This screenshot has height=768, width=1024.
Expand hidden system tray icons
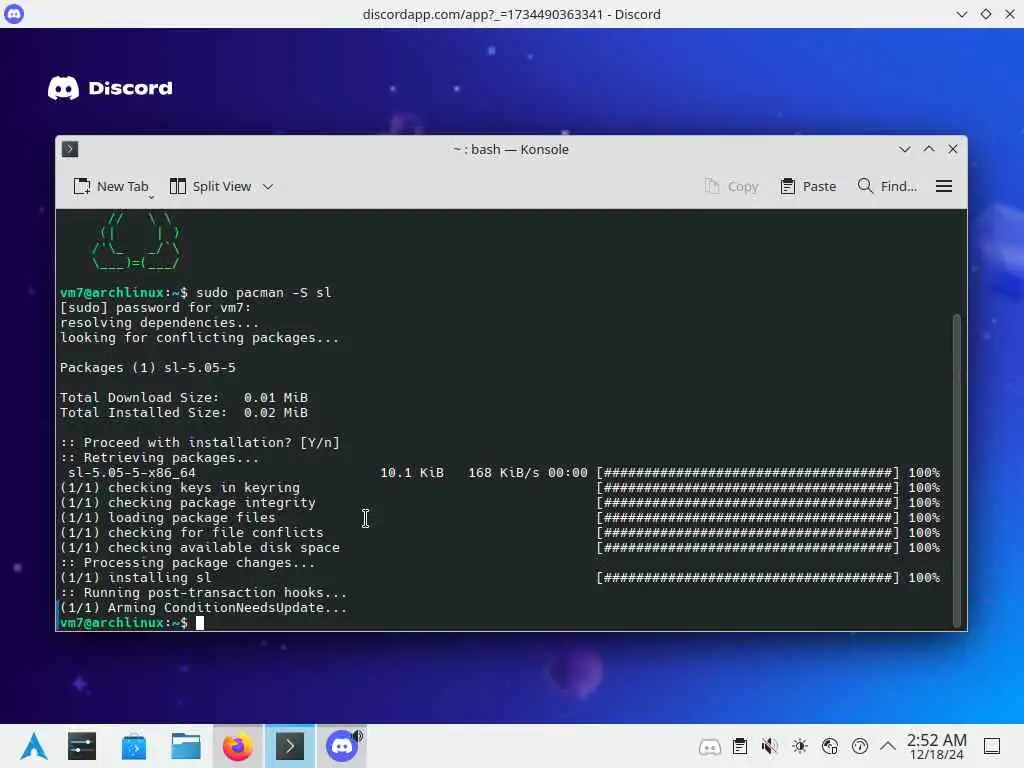888,746
